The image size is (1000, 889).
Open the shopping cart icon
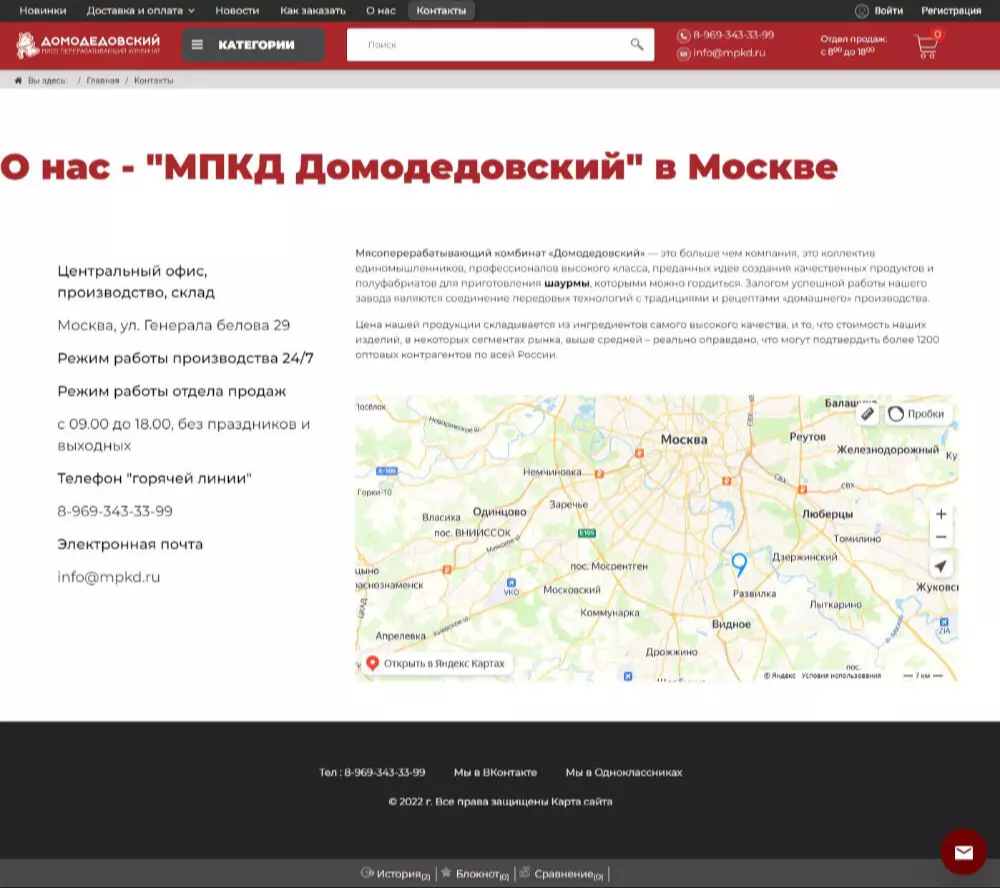pos(926,45)
